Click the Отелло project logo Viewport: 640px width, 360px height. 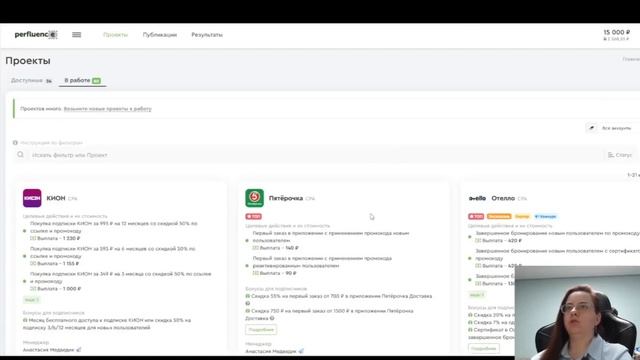click(x=477, y=198)
